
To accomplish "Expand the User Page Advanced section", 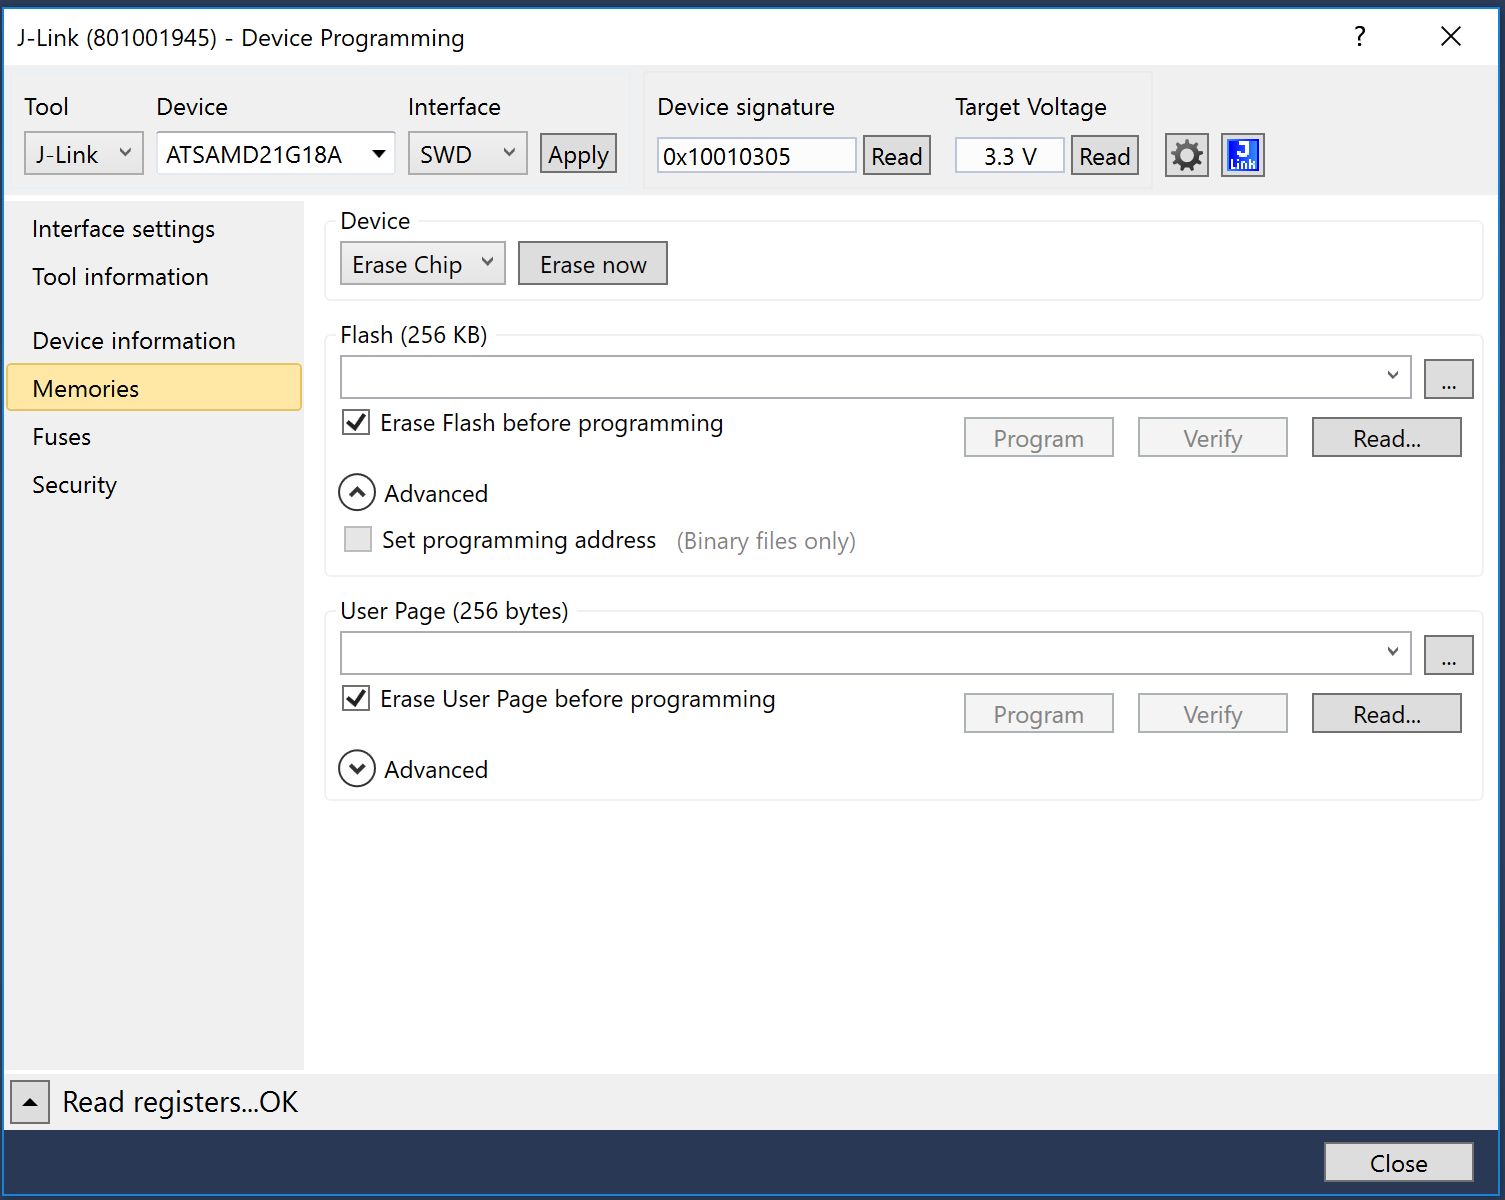I will pos(357,769).
